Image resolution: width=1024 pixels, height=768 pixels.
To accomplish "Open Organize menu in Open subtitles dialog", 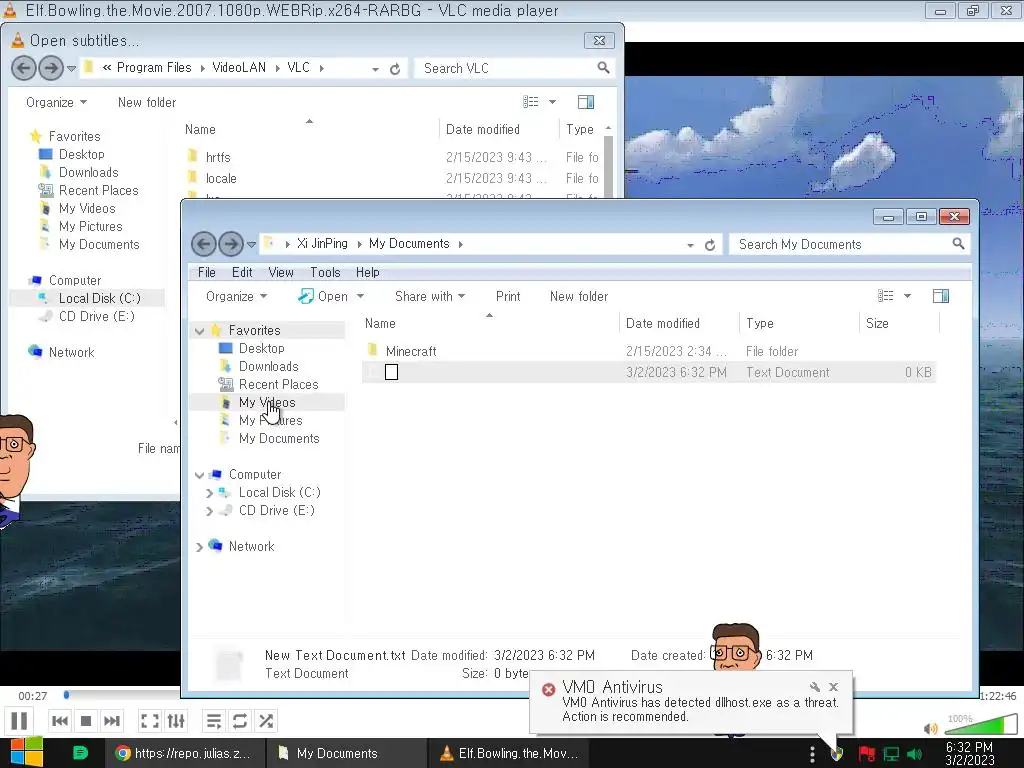I will 56,103.
